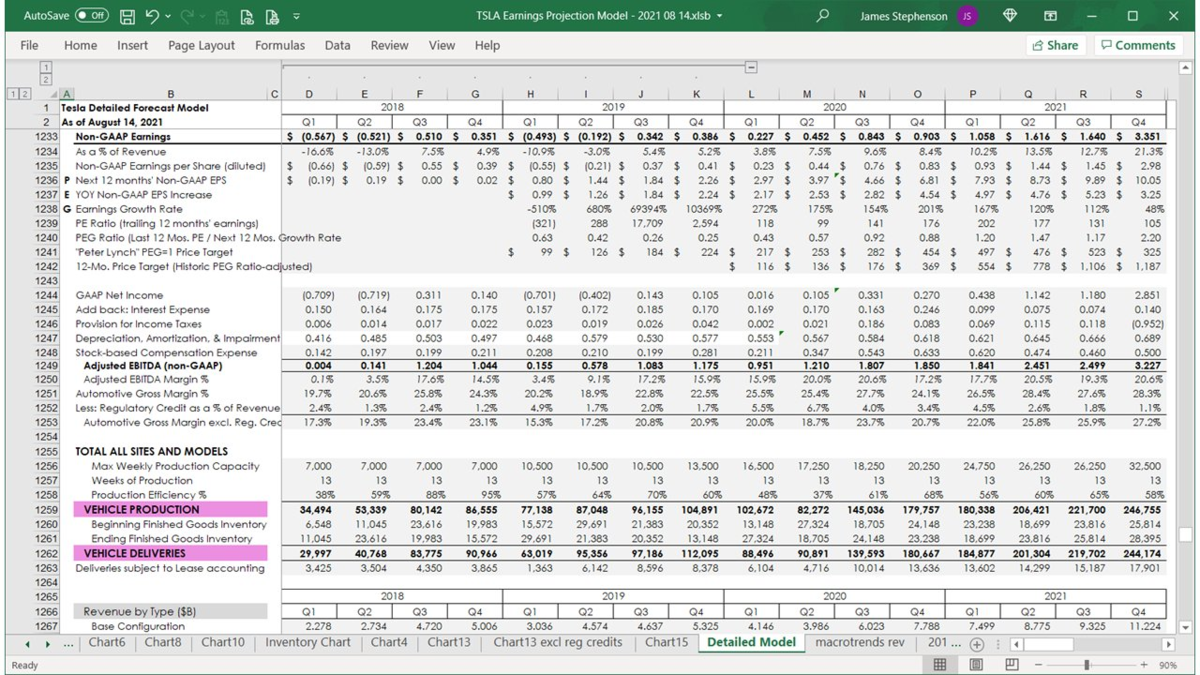Click the horizontal scrollbar right arrow

[1167, 645]
